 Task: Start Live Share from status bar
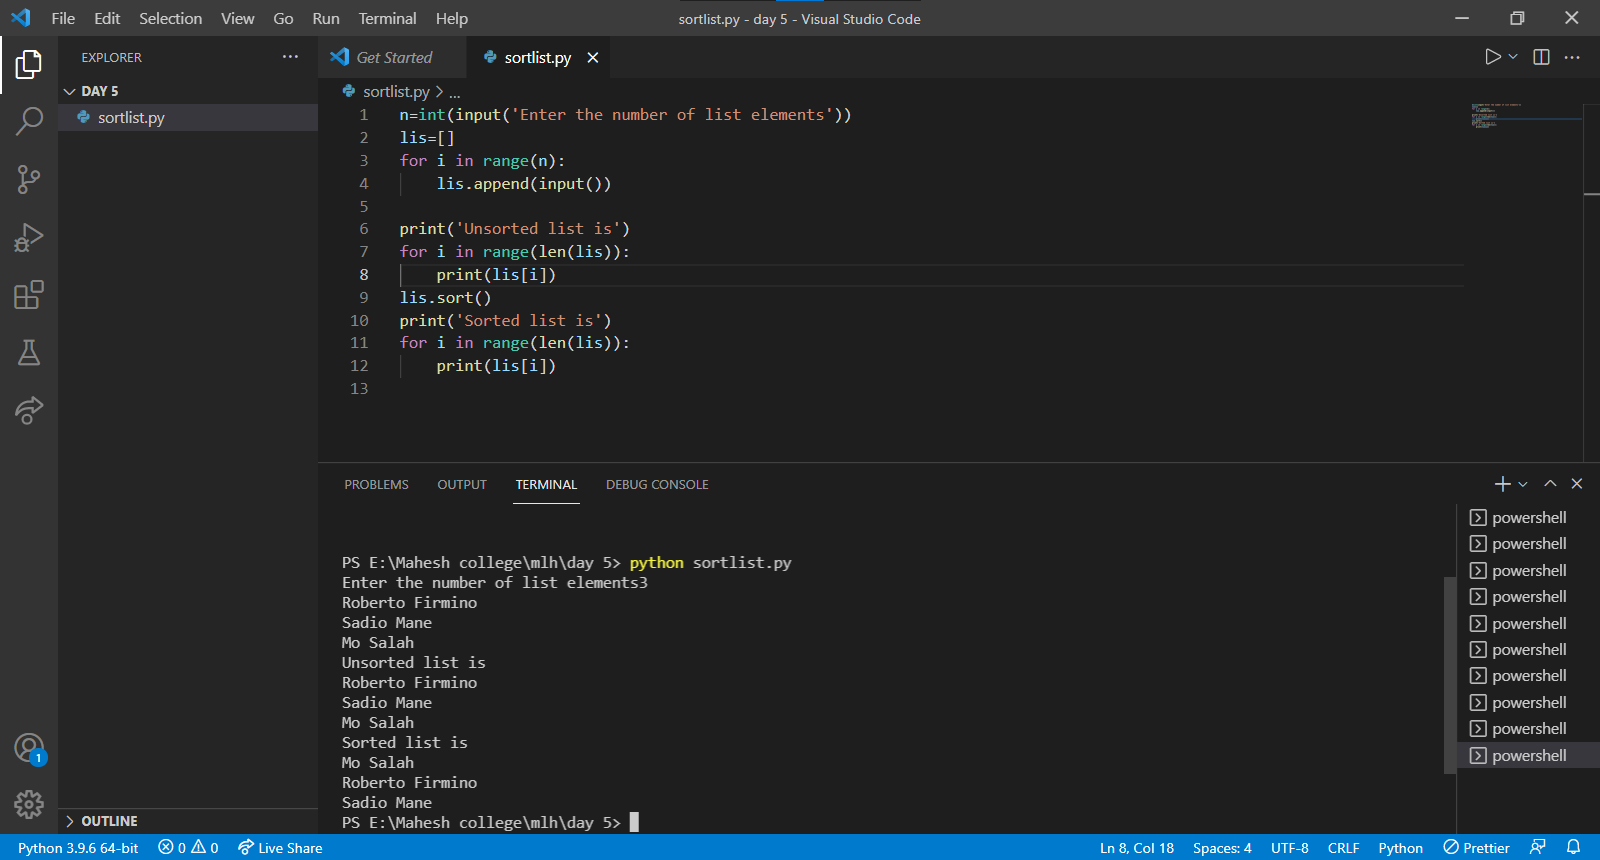pyautogui.click(x=280, y=847)
